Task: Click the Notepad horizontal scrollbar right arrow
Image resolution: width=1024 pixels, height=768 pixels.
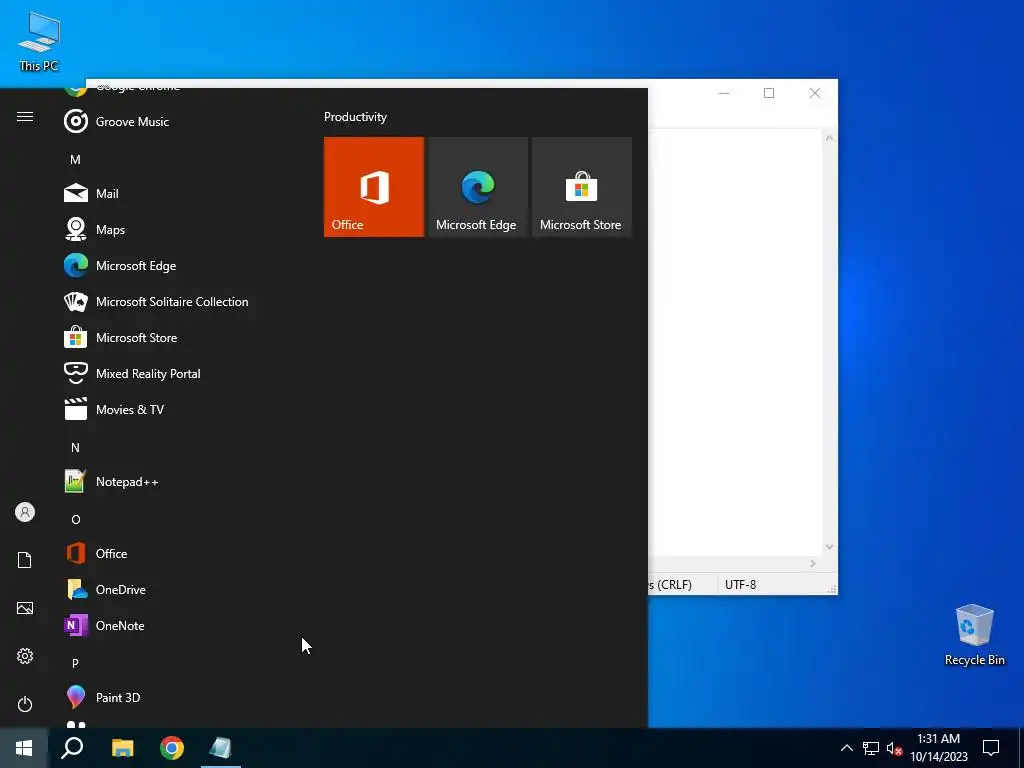Action: [812, 563]
